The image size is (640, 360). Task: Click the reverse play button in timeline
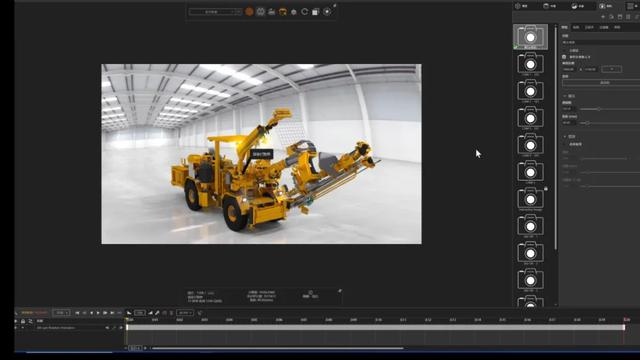tap(91, 313)
